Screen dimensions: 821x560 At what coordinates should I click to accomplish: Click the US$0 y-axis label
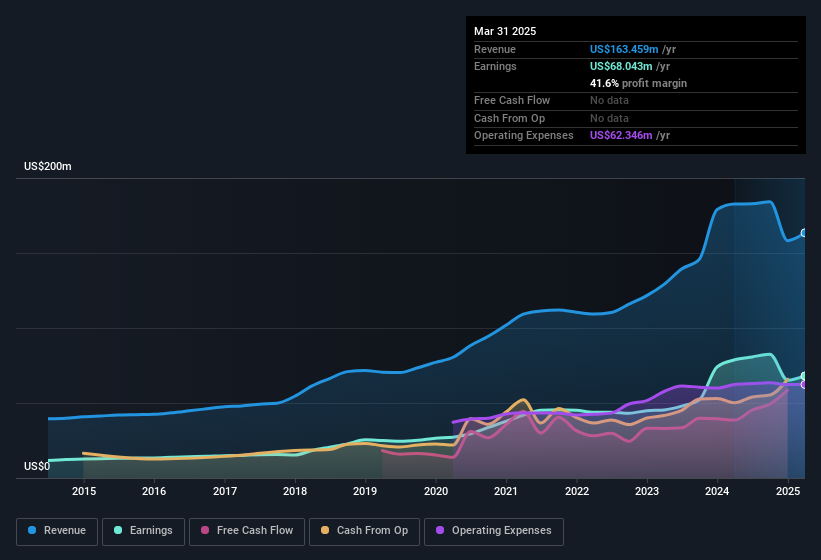click(x=37, y=466)
